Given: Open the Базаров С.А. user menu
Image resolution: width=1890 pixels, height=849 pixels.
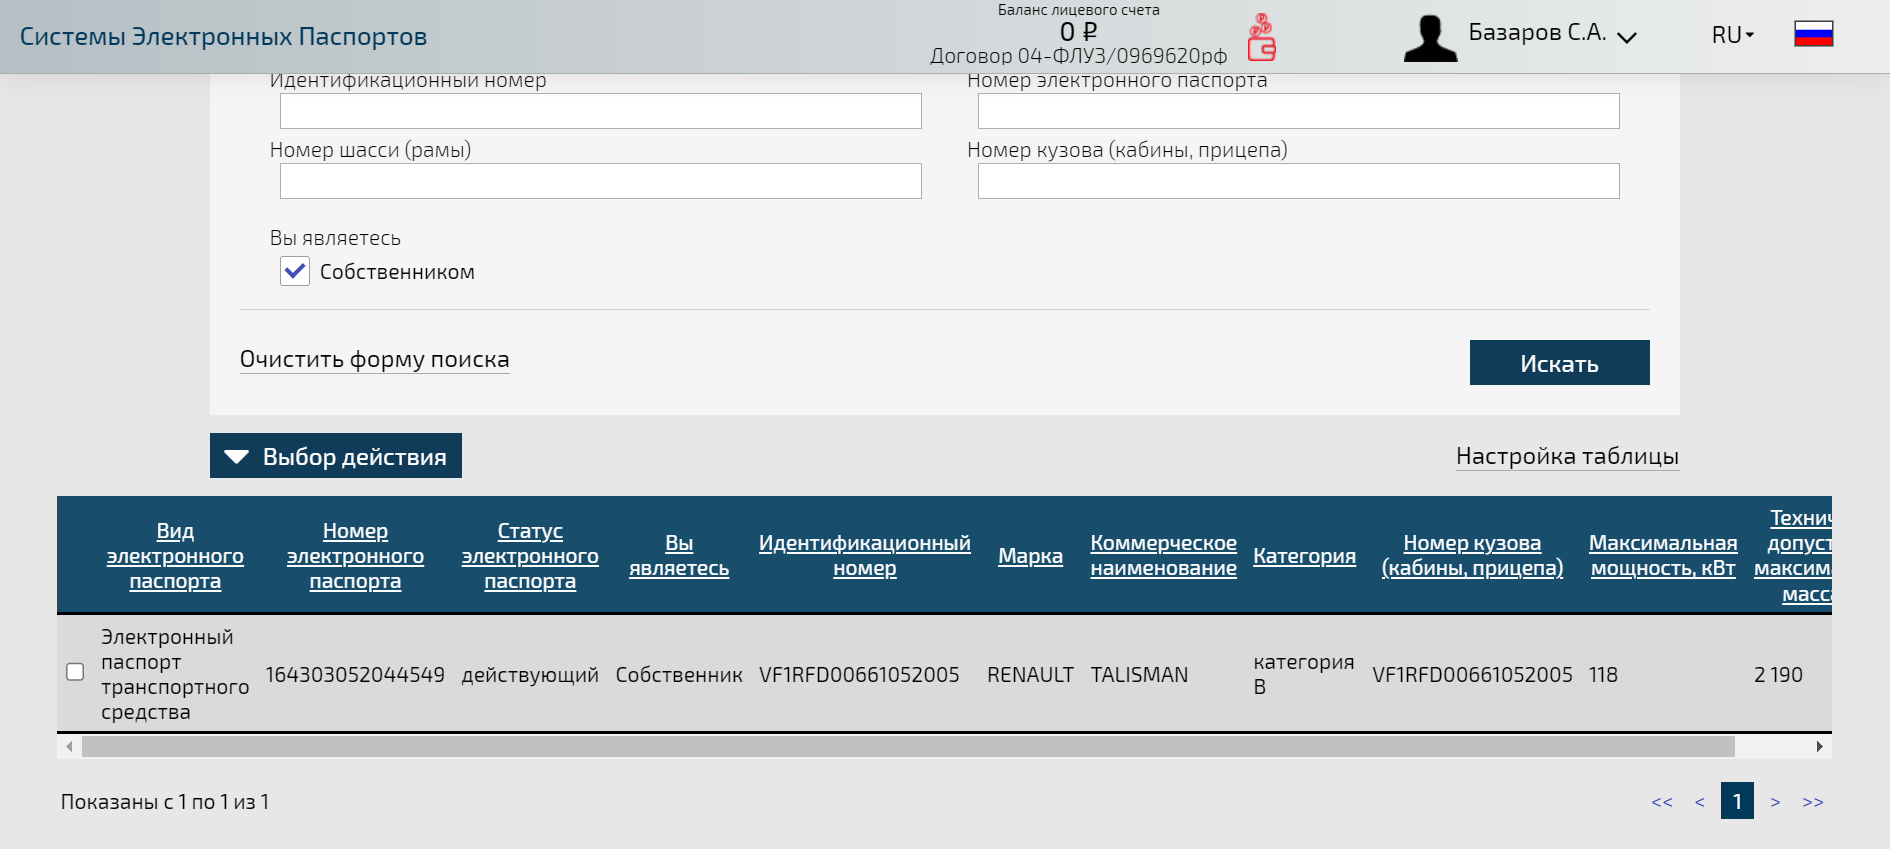Looking at the screenshot, I should click(x=1552, y=33).
